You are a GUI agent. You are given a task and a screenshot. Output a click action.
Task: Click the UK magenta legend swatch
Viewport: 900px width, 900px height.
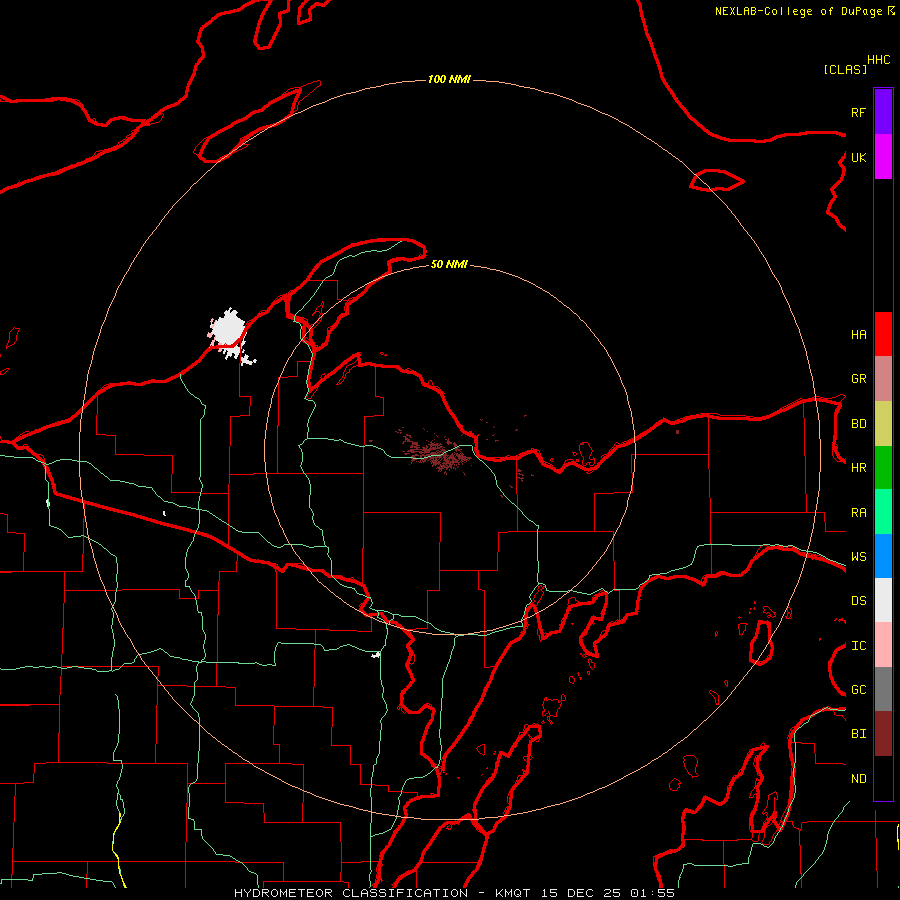(x=883, y=157)
